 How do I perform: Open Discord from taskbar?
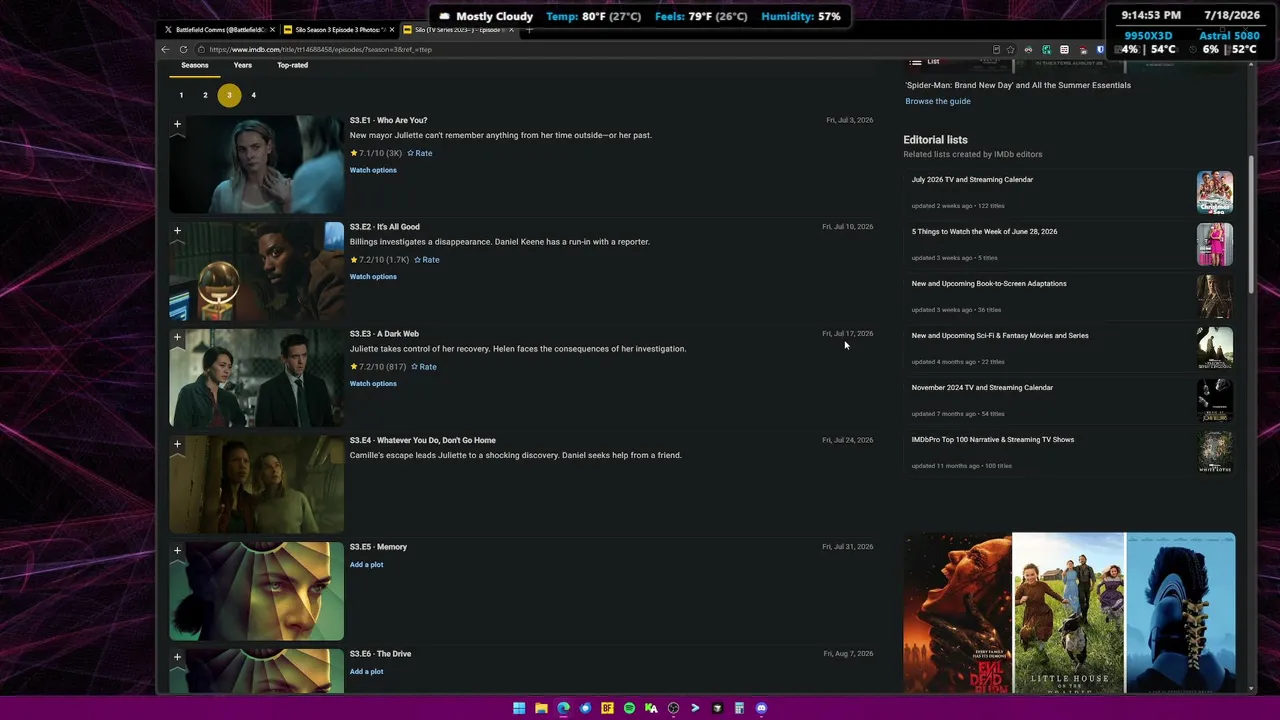pyautogui.click(x=761, y=708)
